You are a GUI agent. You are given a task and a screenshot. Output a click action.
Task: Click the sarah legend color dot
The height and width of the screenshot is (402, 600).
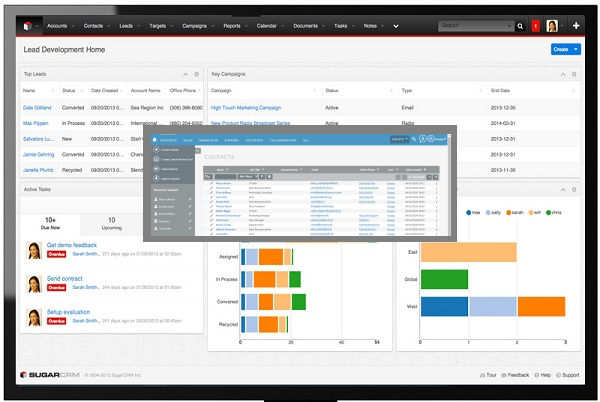(x=509, y=213)
